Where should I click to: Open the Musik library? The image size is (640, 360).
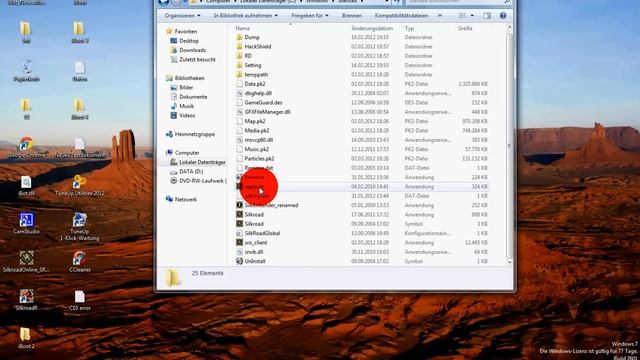[x=186, y=106]
